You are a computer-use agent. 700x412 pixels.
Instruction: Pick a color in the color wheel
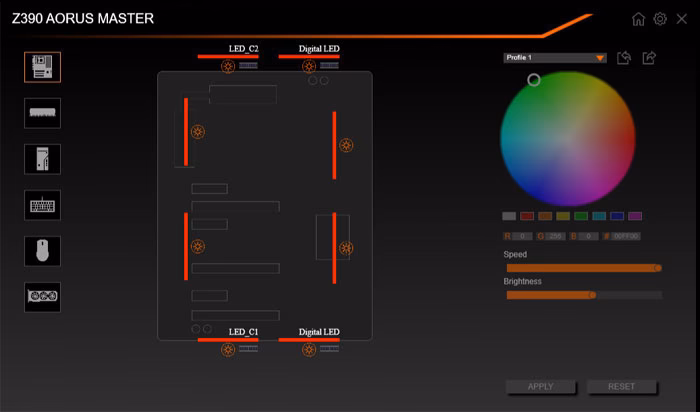(x=568, y=139)
